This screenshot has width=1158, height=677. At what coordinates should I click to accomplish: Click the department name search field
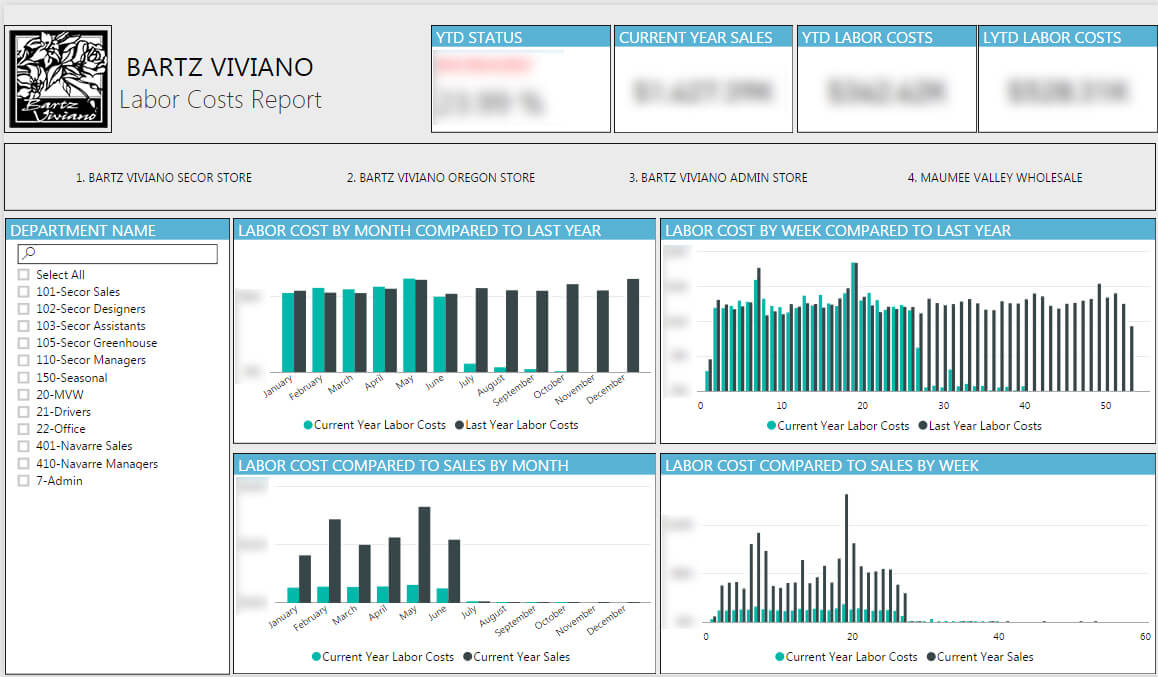click(x=118, y=253)
